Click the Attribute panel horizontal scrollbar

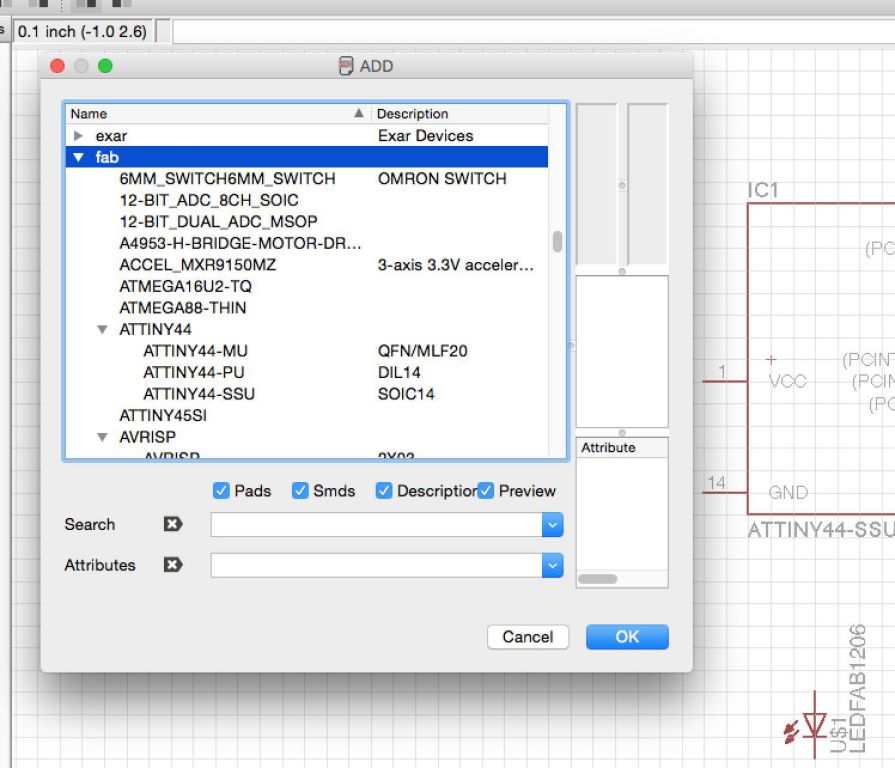(598, 579)
